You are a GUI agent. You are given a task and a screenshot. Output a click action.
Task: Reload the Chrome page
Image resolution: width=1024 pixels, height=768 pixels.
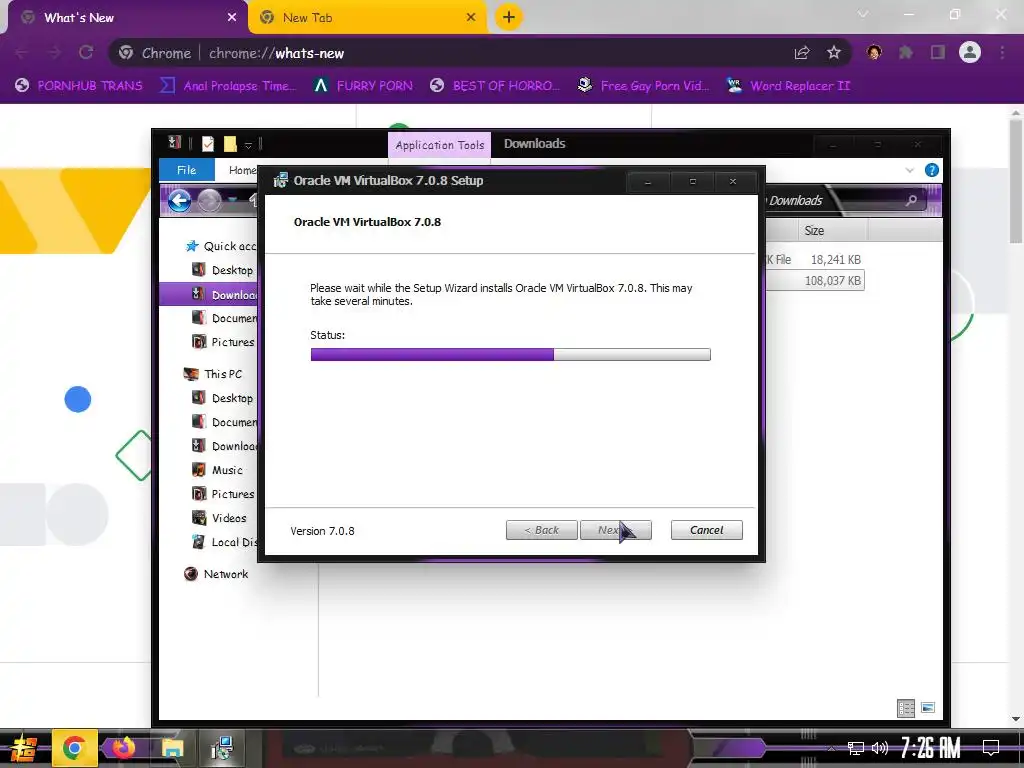point(86,53)
